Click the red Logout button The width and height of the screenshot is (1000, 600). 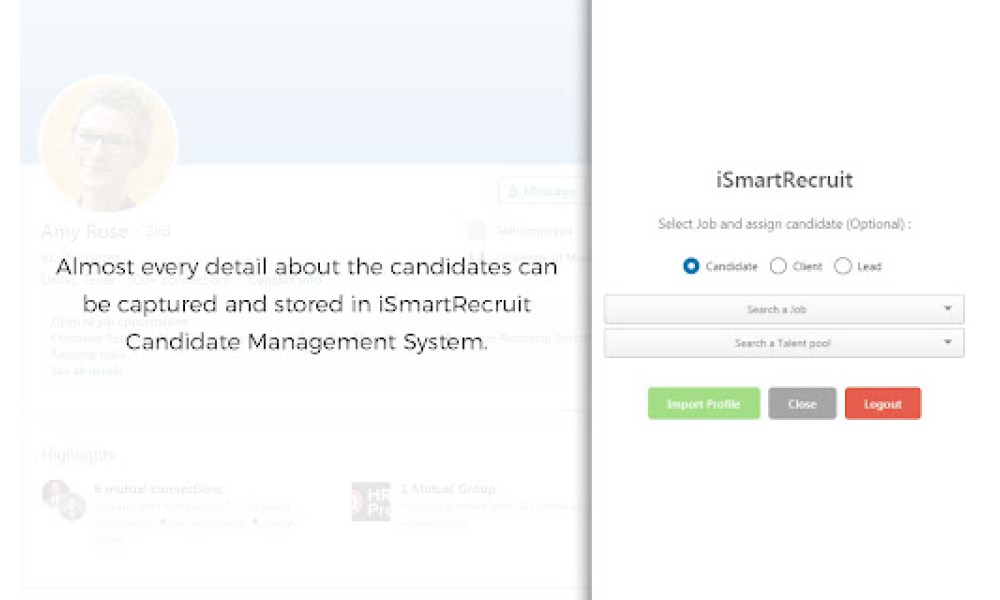coord(883,404)
